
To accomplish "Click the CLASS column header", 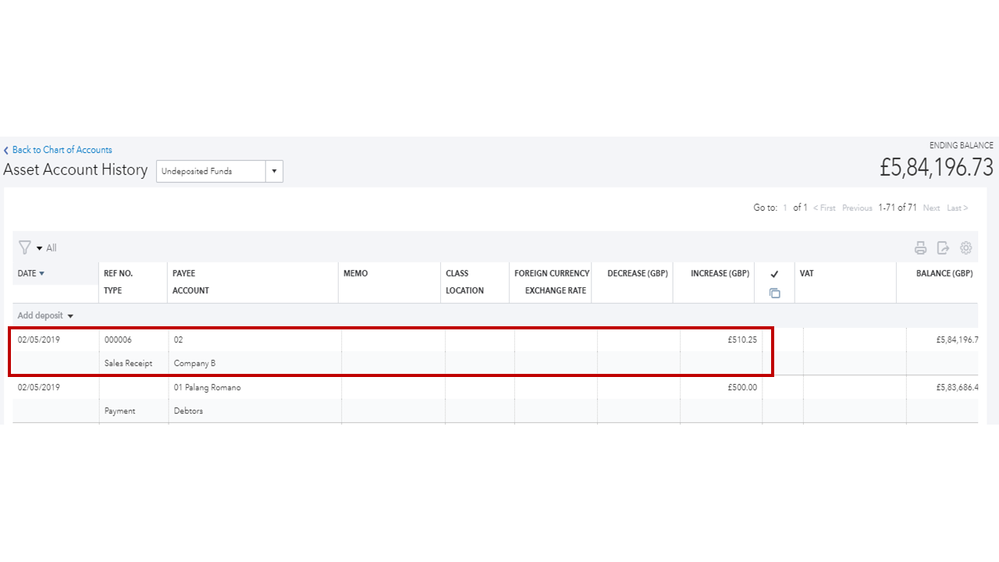I will [457, 273].
